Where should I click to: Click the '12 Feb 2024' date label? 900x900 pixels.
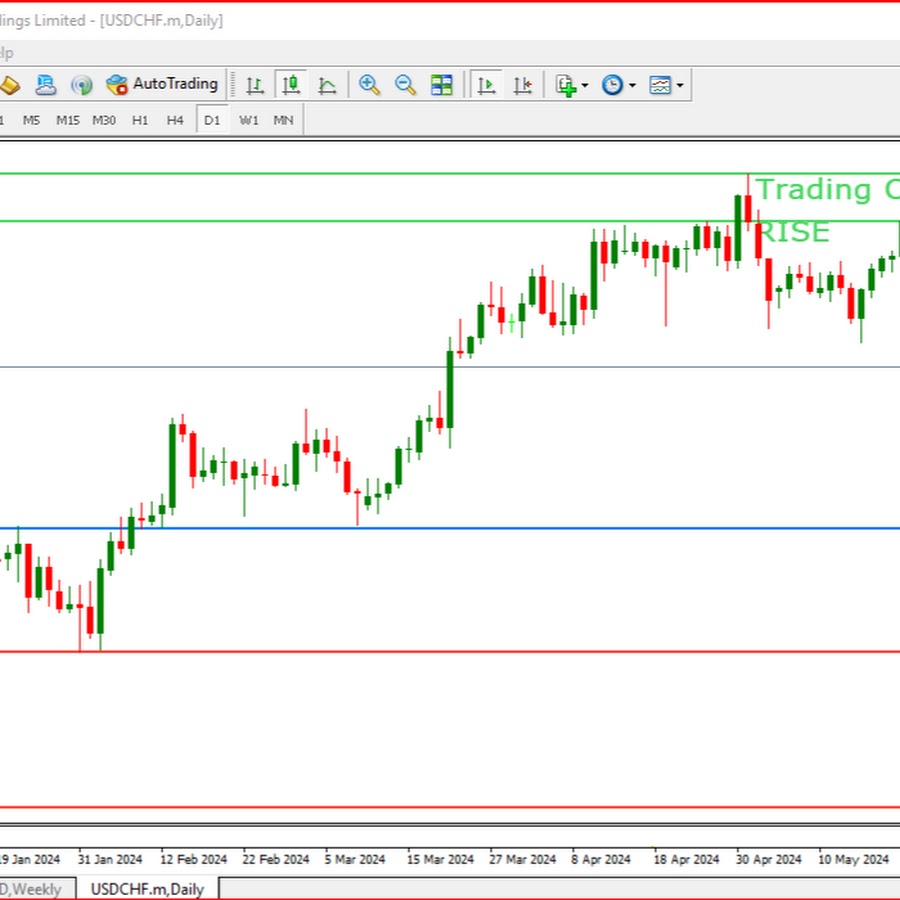[x=193, y=859]
